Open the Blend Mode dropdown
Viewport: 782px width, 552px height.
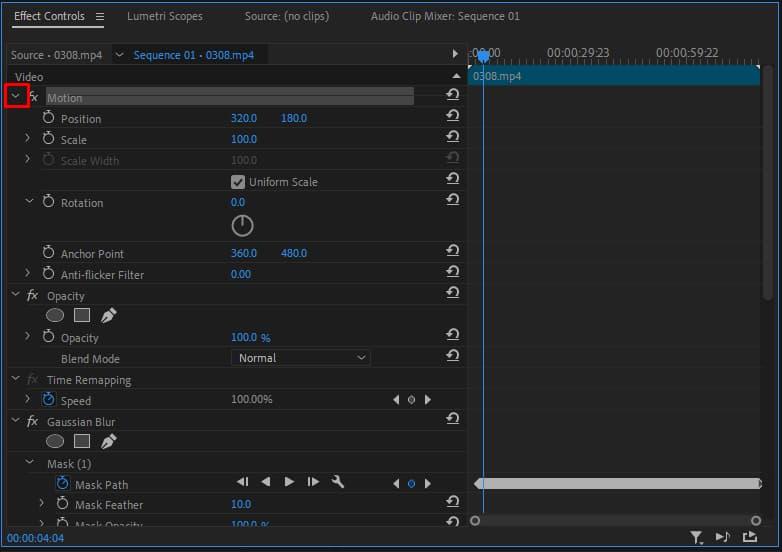point(300,358)
